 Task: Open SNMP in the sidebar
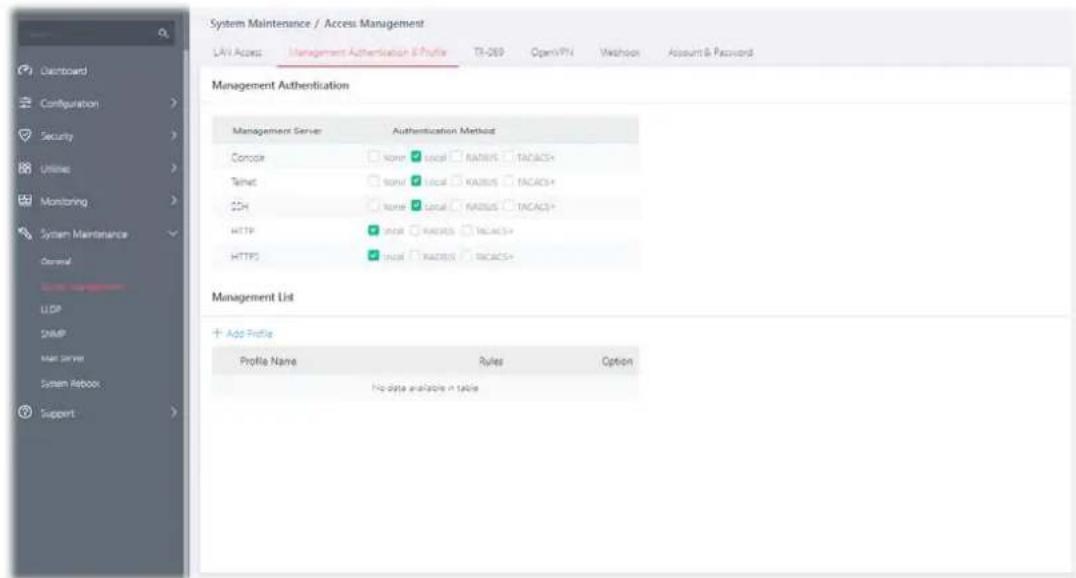coord(53,334)
